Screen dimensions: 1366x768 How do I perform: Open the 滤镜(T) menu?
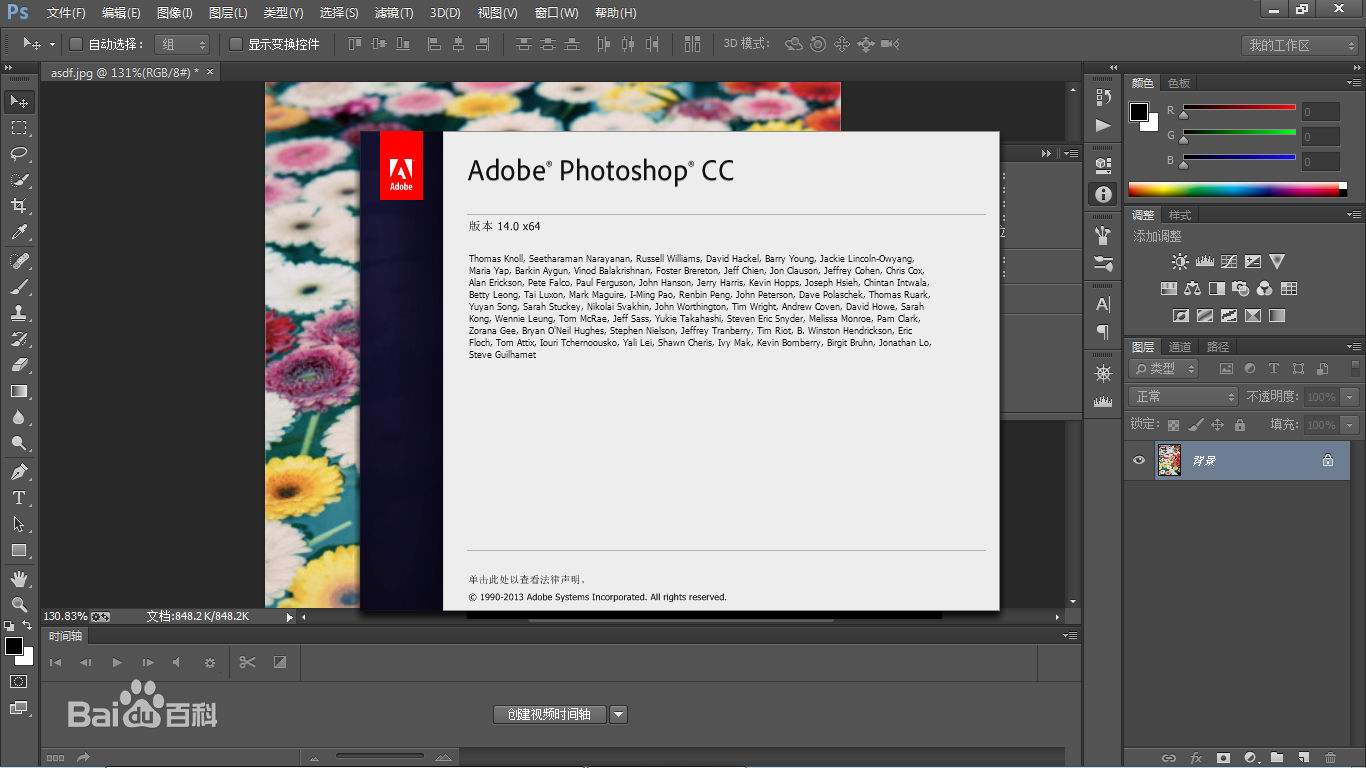393,13
